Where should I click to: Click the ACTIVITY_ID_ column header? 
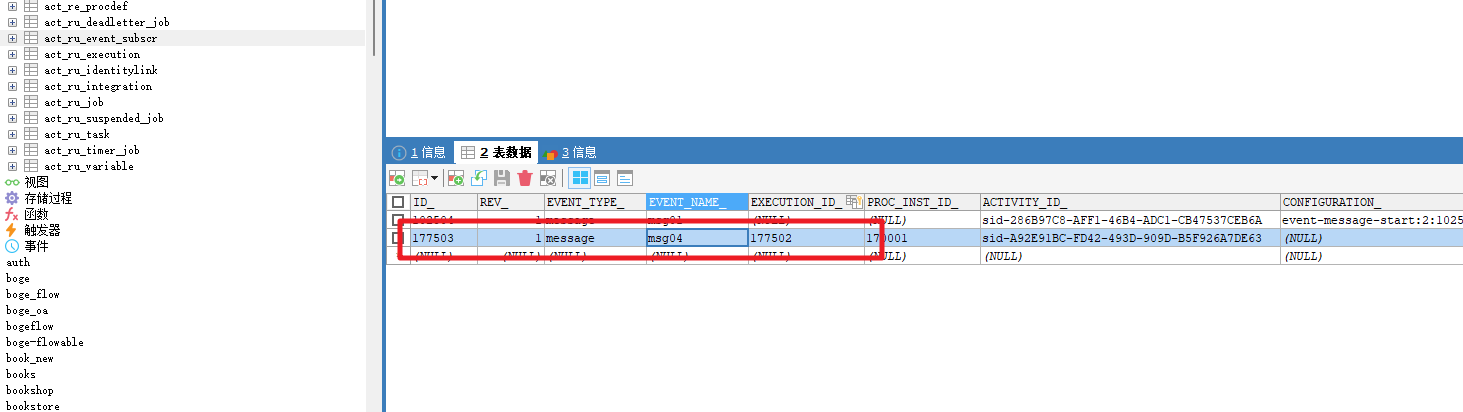click(x=1130, y=202)
